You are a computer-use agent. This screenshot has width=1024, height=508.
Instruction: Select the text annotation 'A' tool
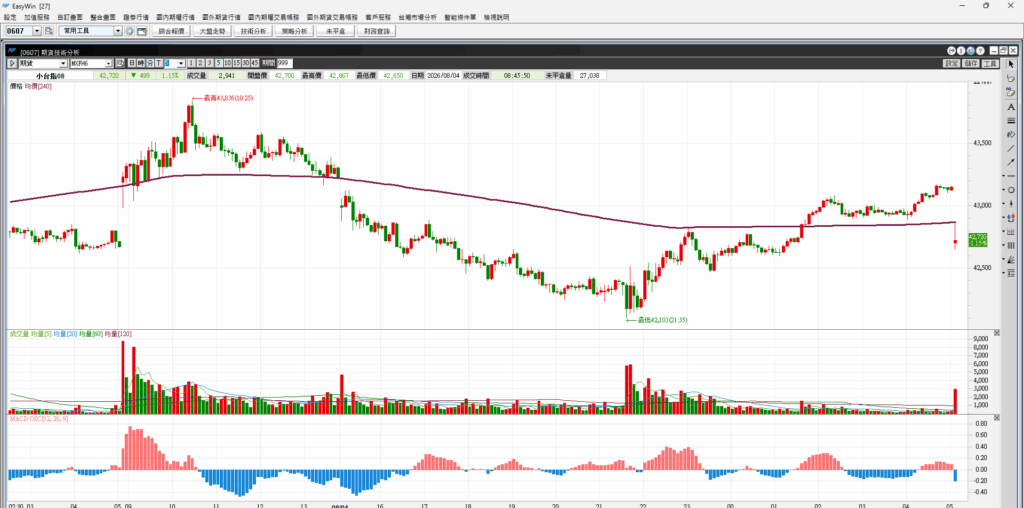pyautogui.click(x=1011, y=106)
